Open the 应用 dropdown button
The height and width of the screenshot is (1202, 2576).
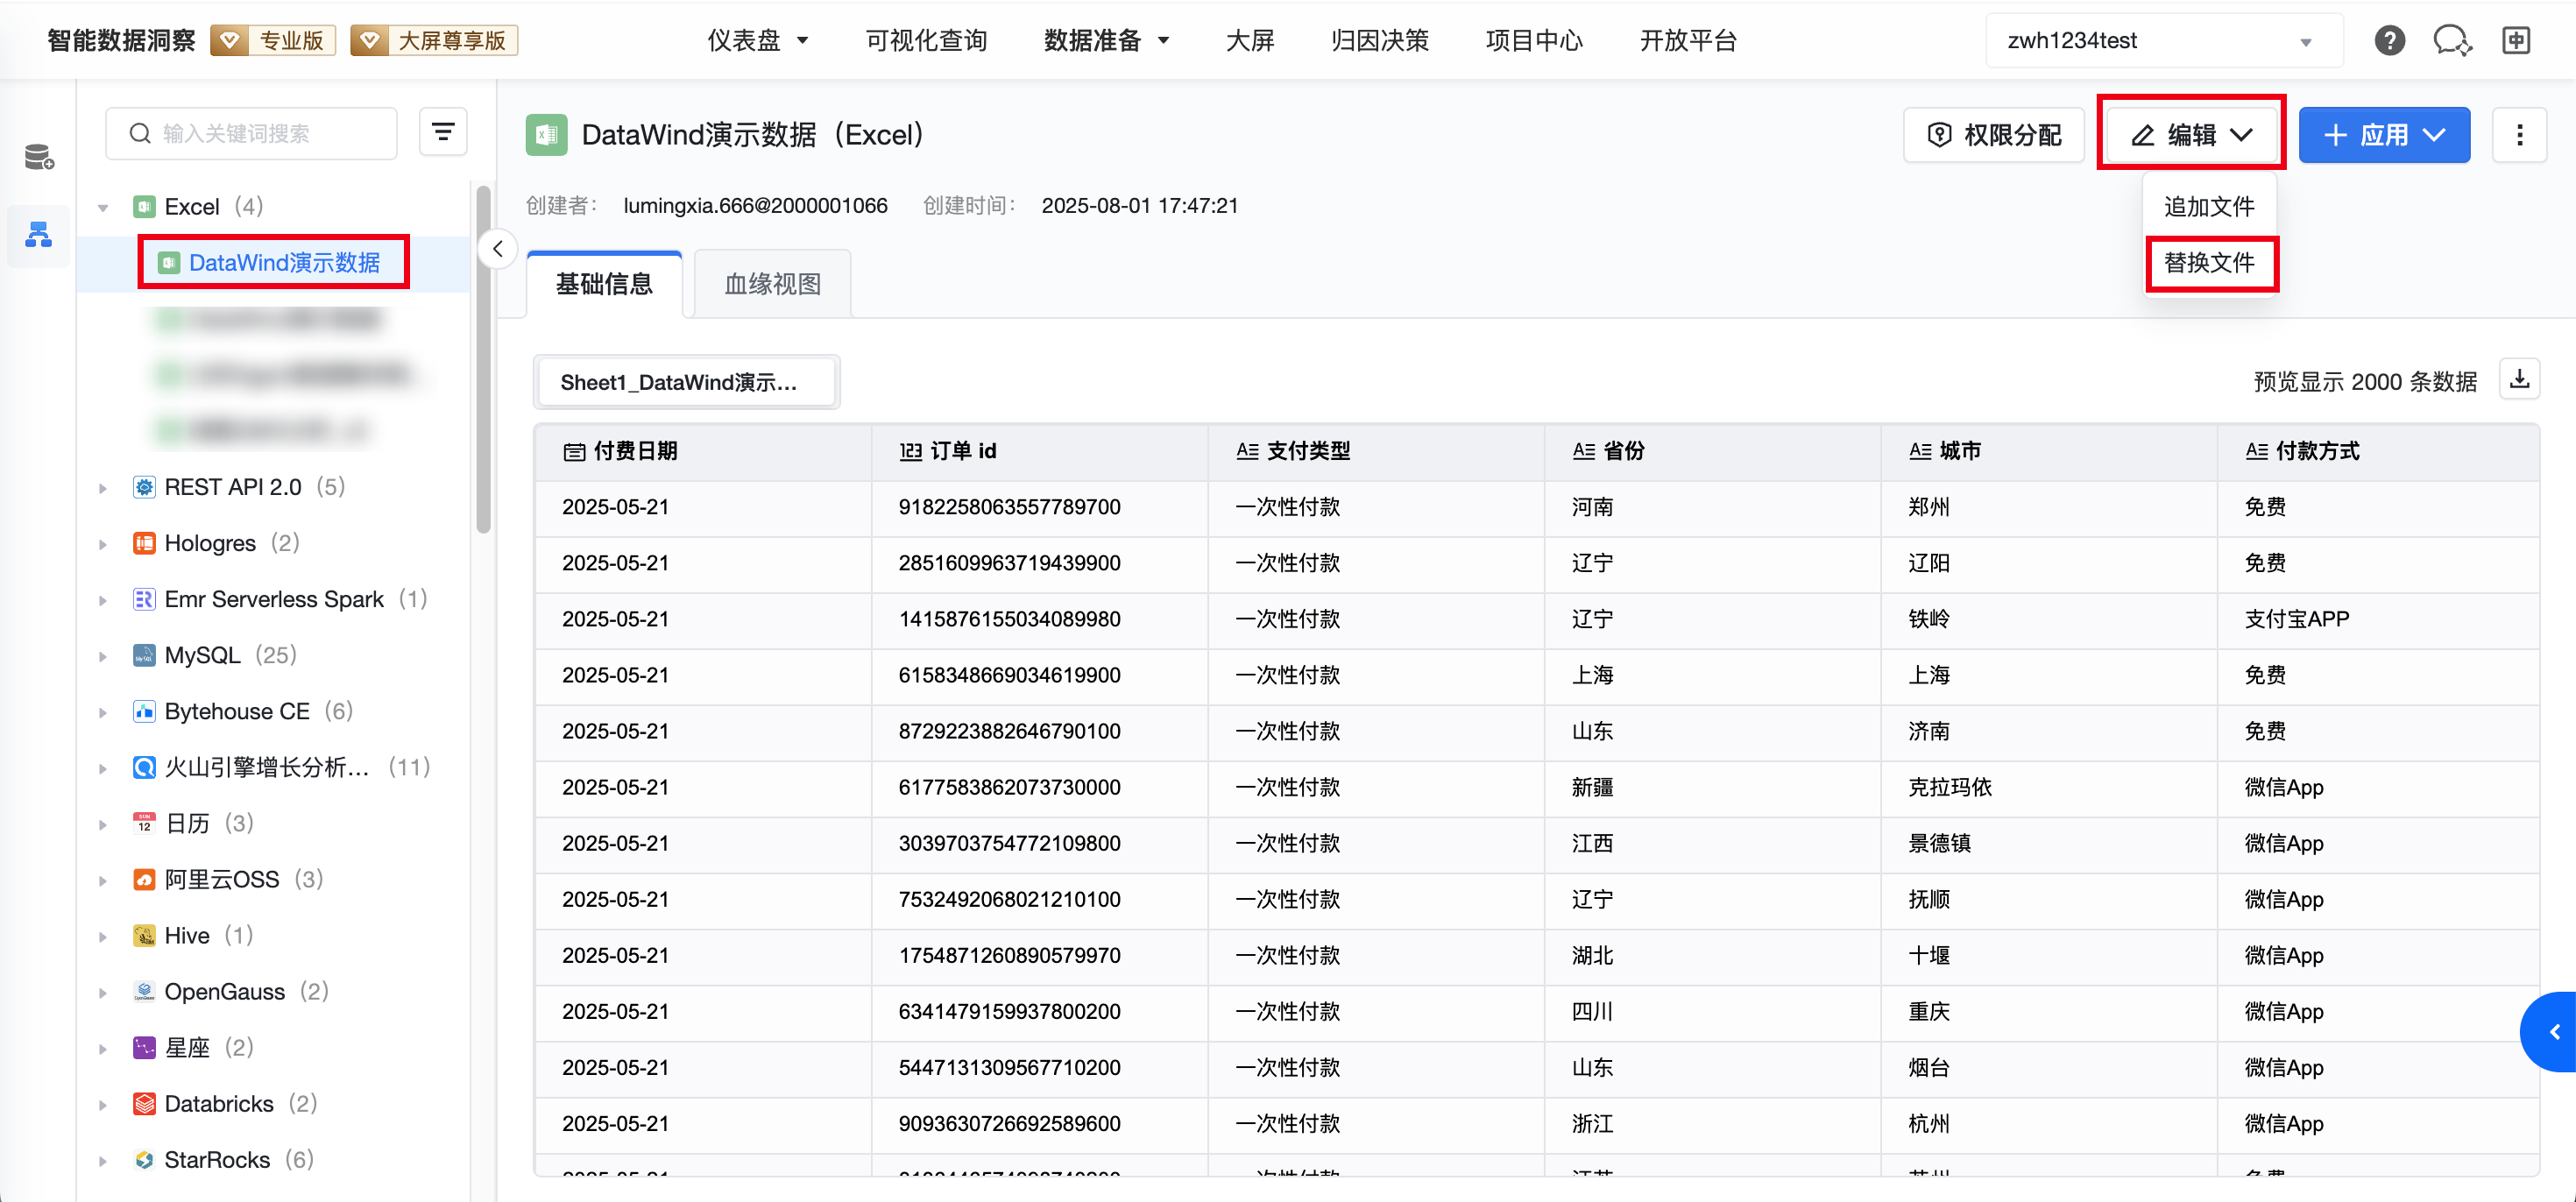coord(2383,135)
